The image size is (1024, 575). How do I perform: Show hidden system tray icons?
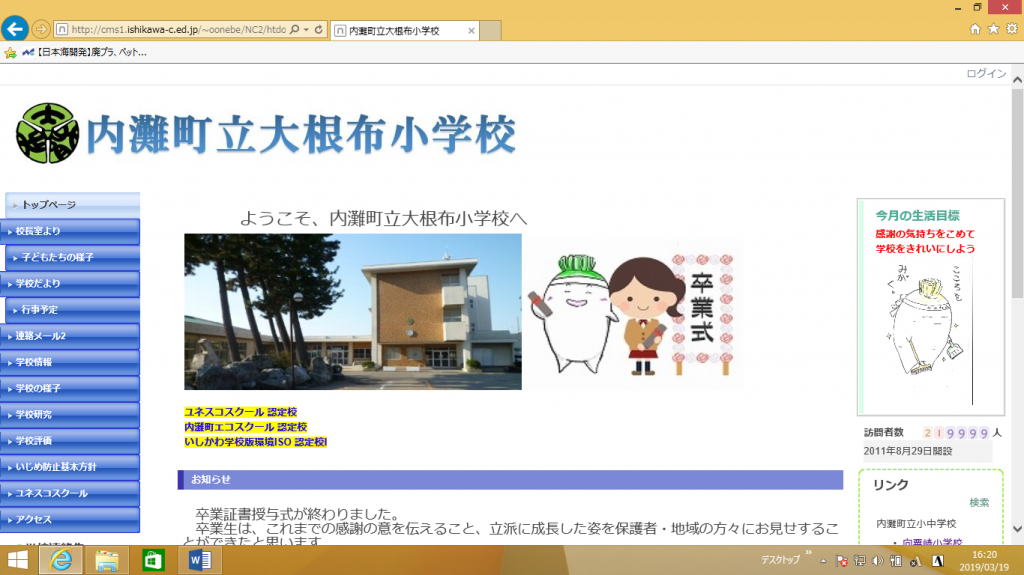825,560
